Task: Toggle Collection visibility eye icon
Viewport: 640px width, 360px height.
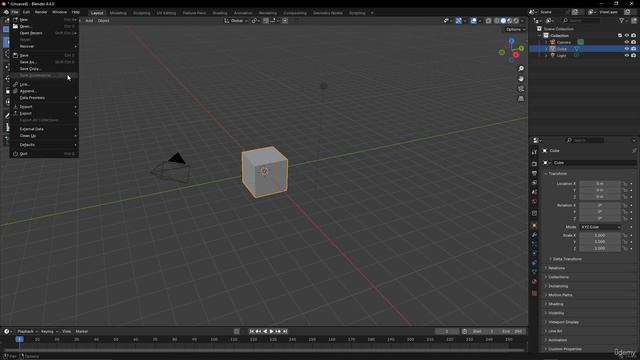Action: (x=627, y=36)
